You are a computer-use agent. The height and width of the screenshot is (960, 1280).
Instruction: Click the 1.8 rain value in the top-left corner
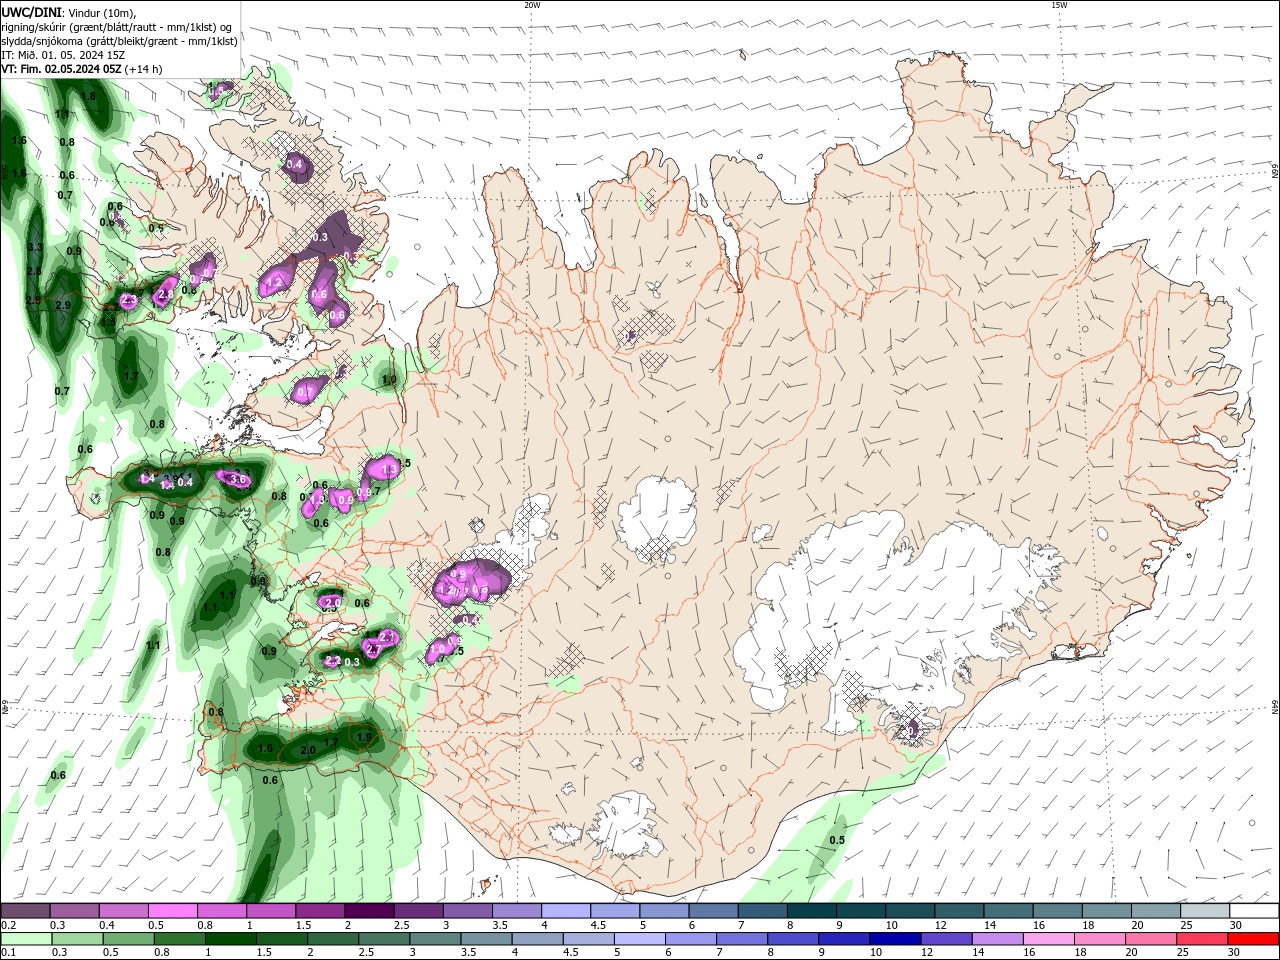click(x=88, y=97)
